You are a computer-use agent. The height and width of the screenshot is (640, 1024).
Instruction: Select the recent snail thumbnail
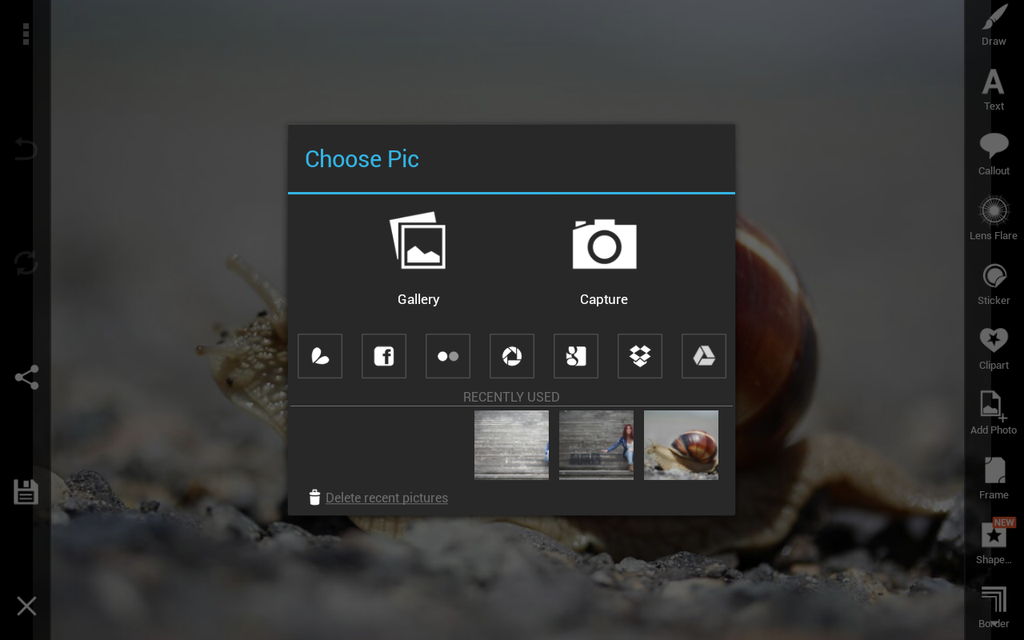click(681, 445)
